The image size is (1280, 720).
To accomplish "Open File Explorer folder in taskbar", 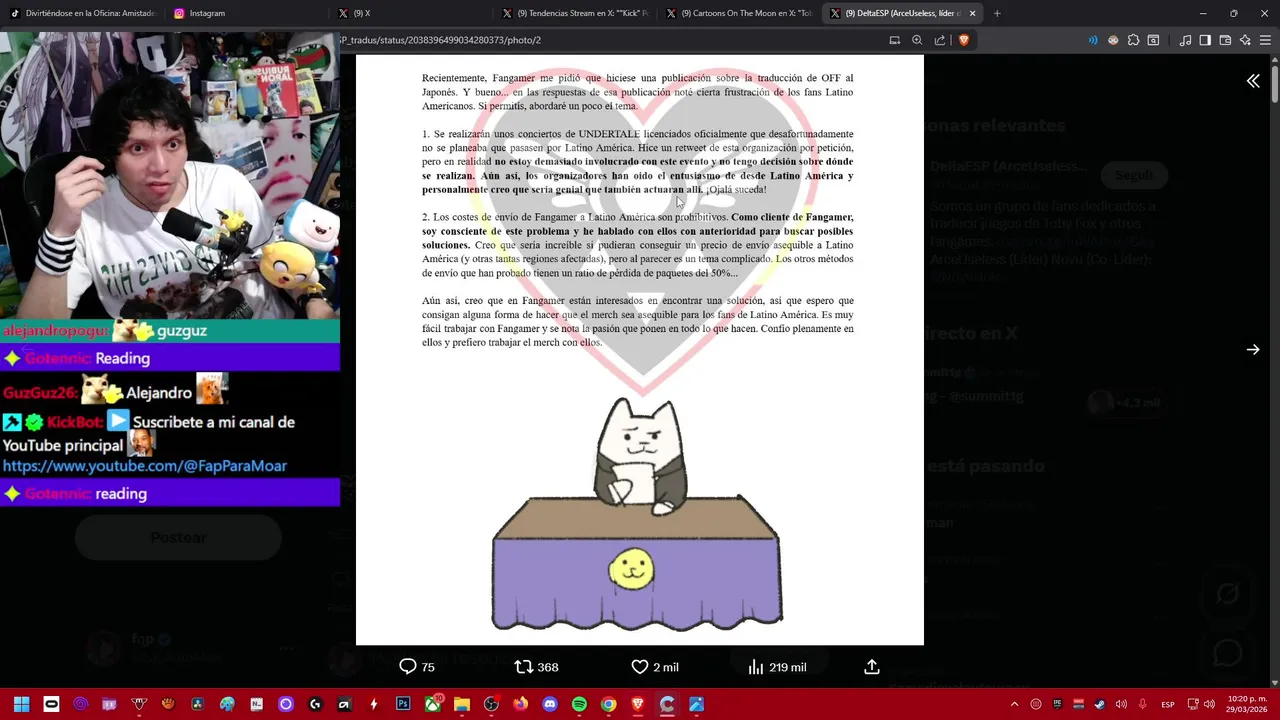I will [462, 704].
